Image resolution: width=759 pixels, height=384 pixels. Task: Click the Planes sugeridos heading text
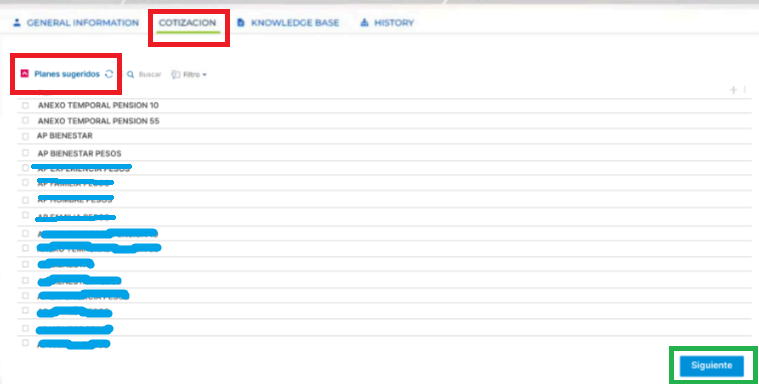(x=67, y=74)
